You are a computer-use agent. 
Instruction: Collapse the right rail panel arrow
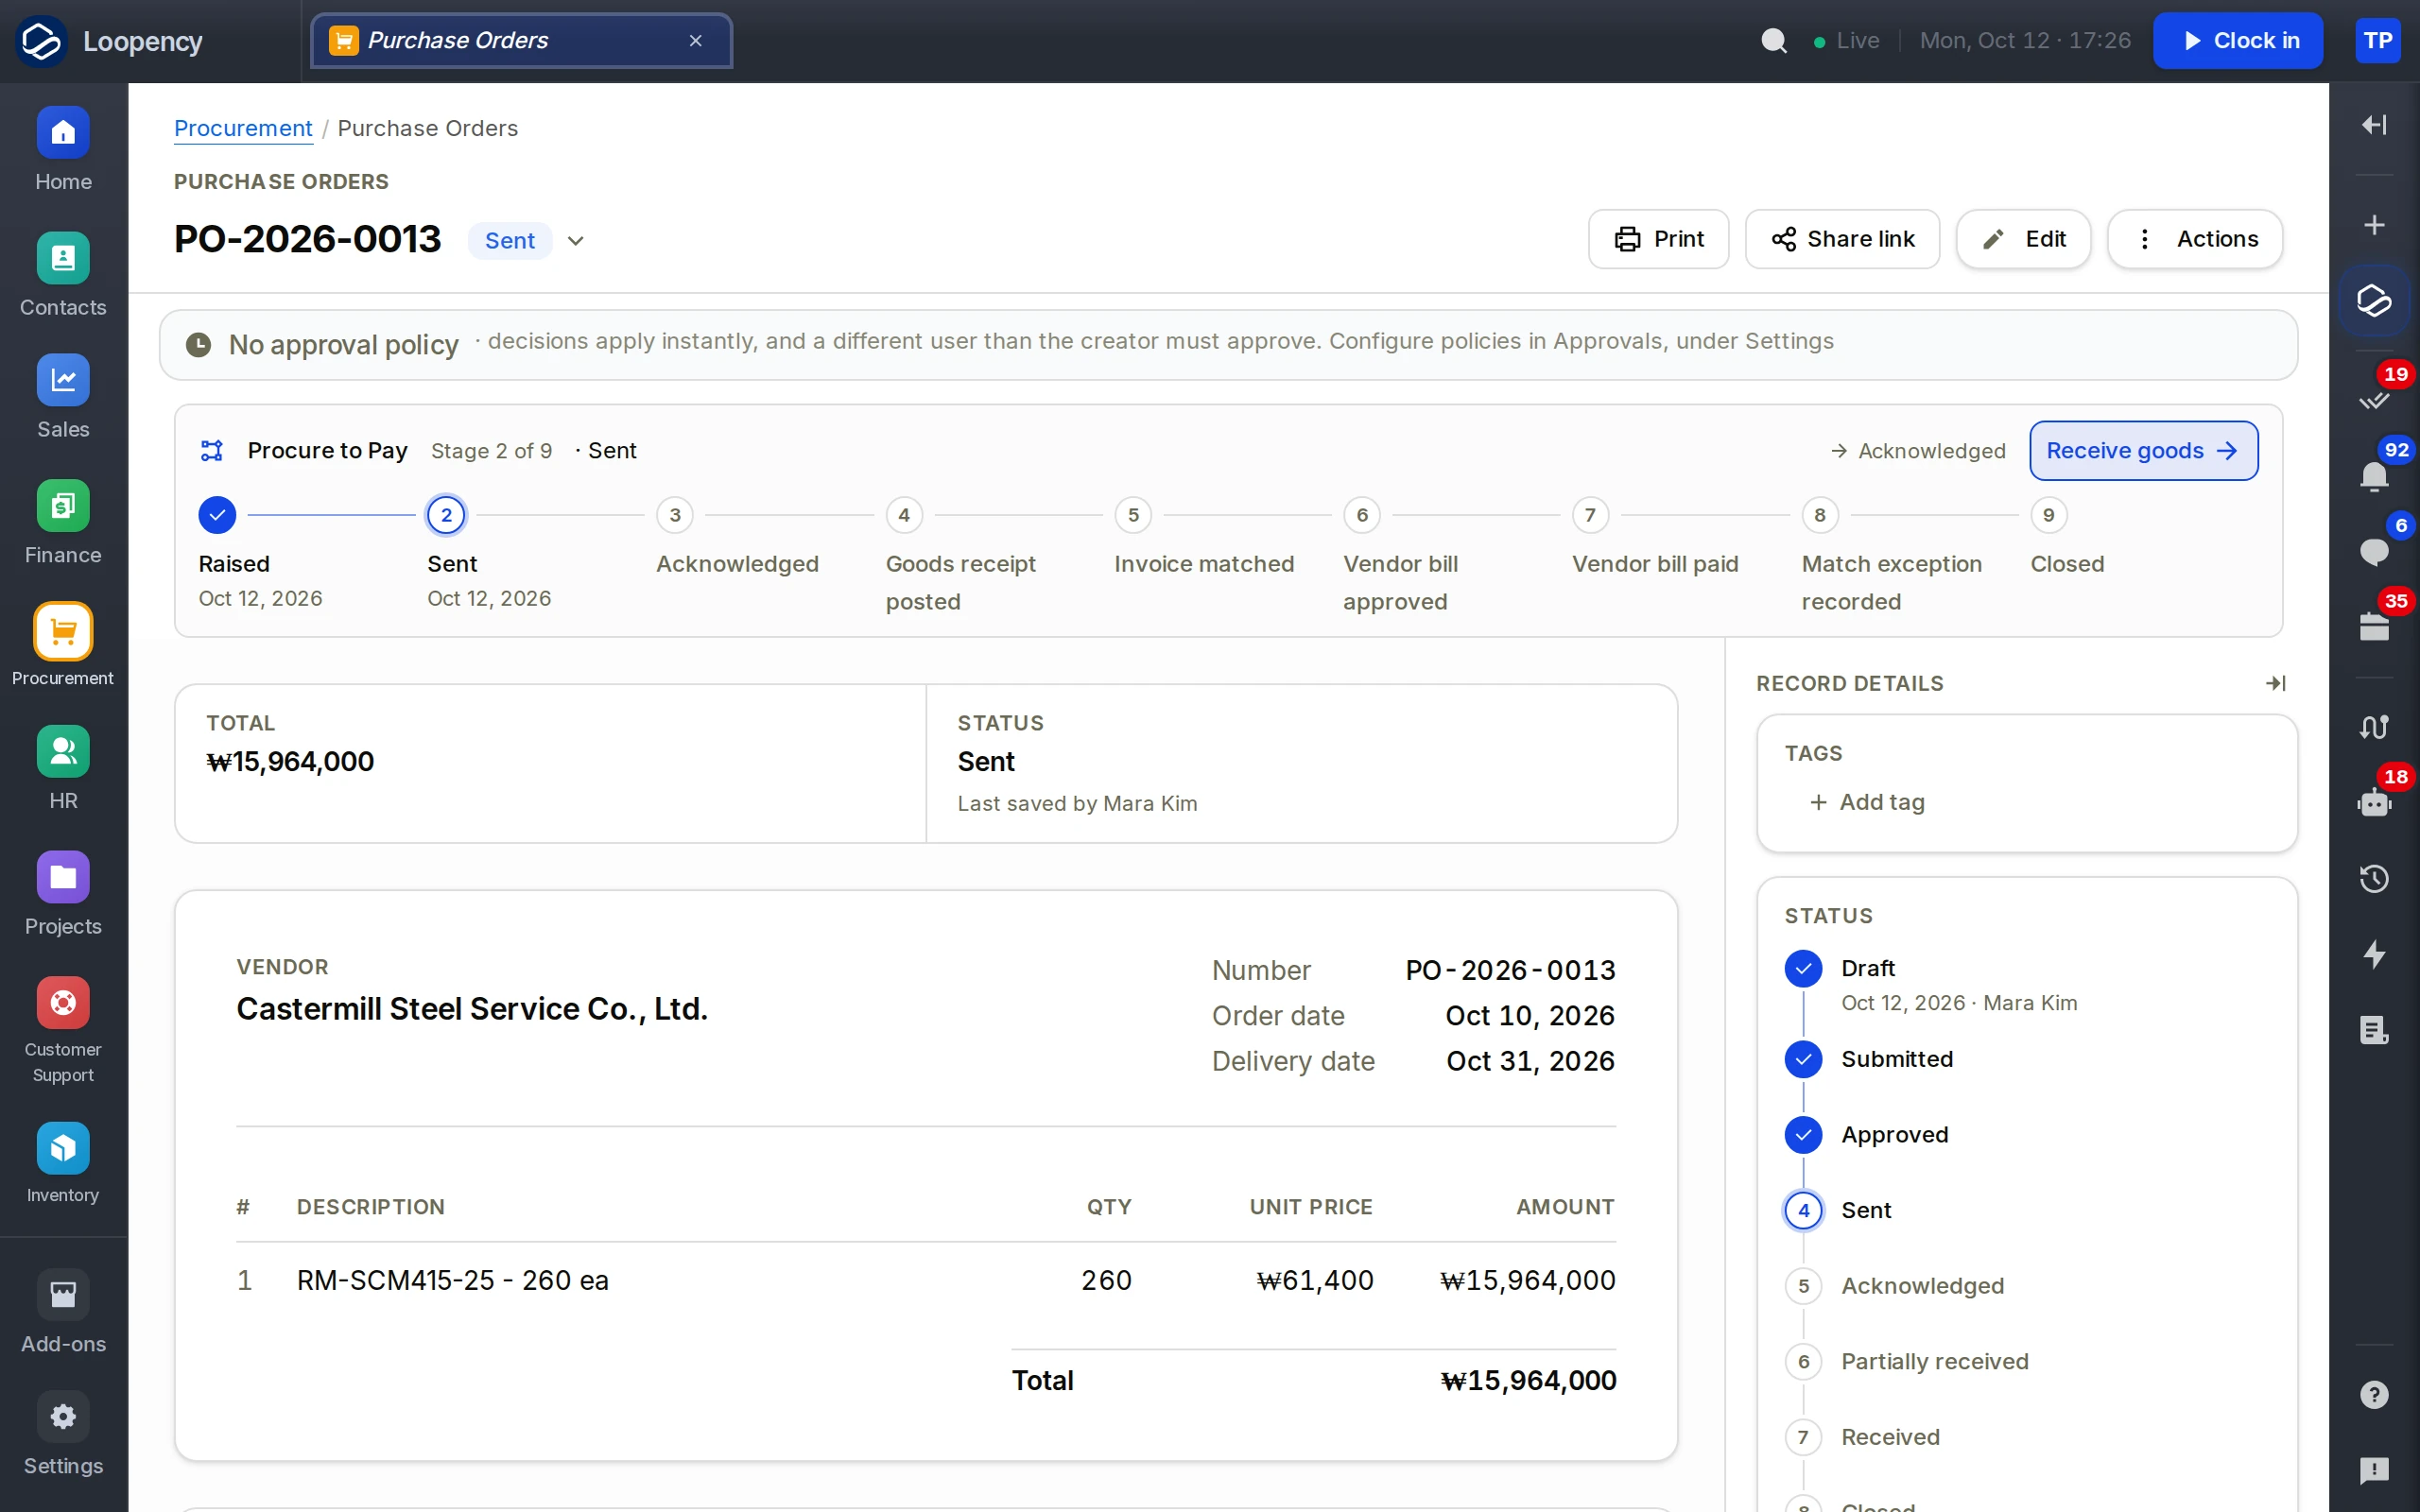(2374, 124)
